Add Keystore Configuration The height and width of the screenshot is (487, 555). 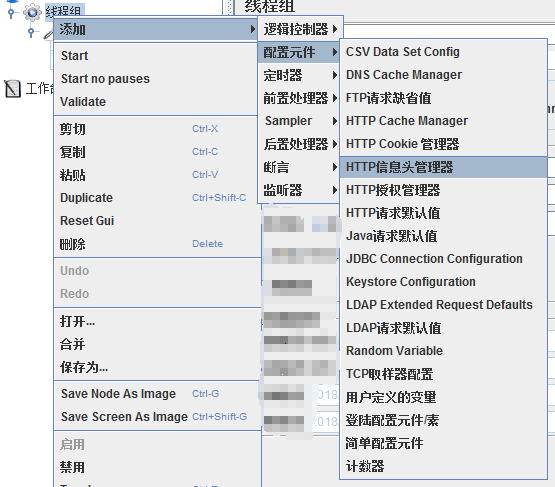[x=444, y=282]
